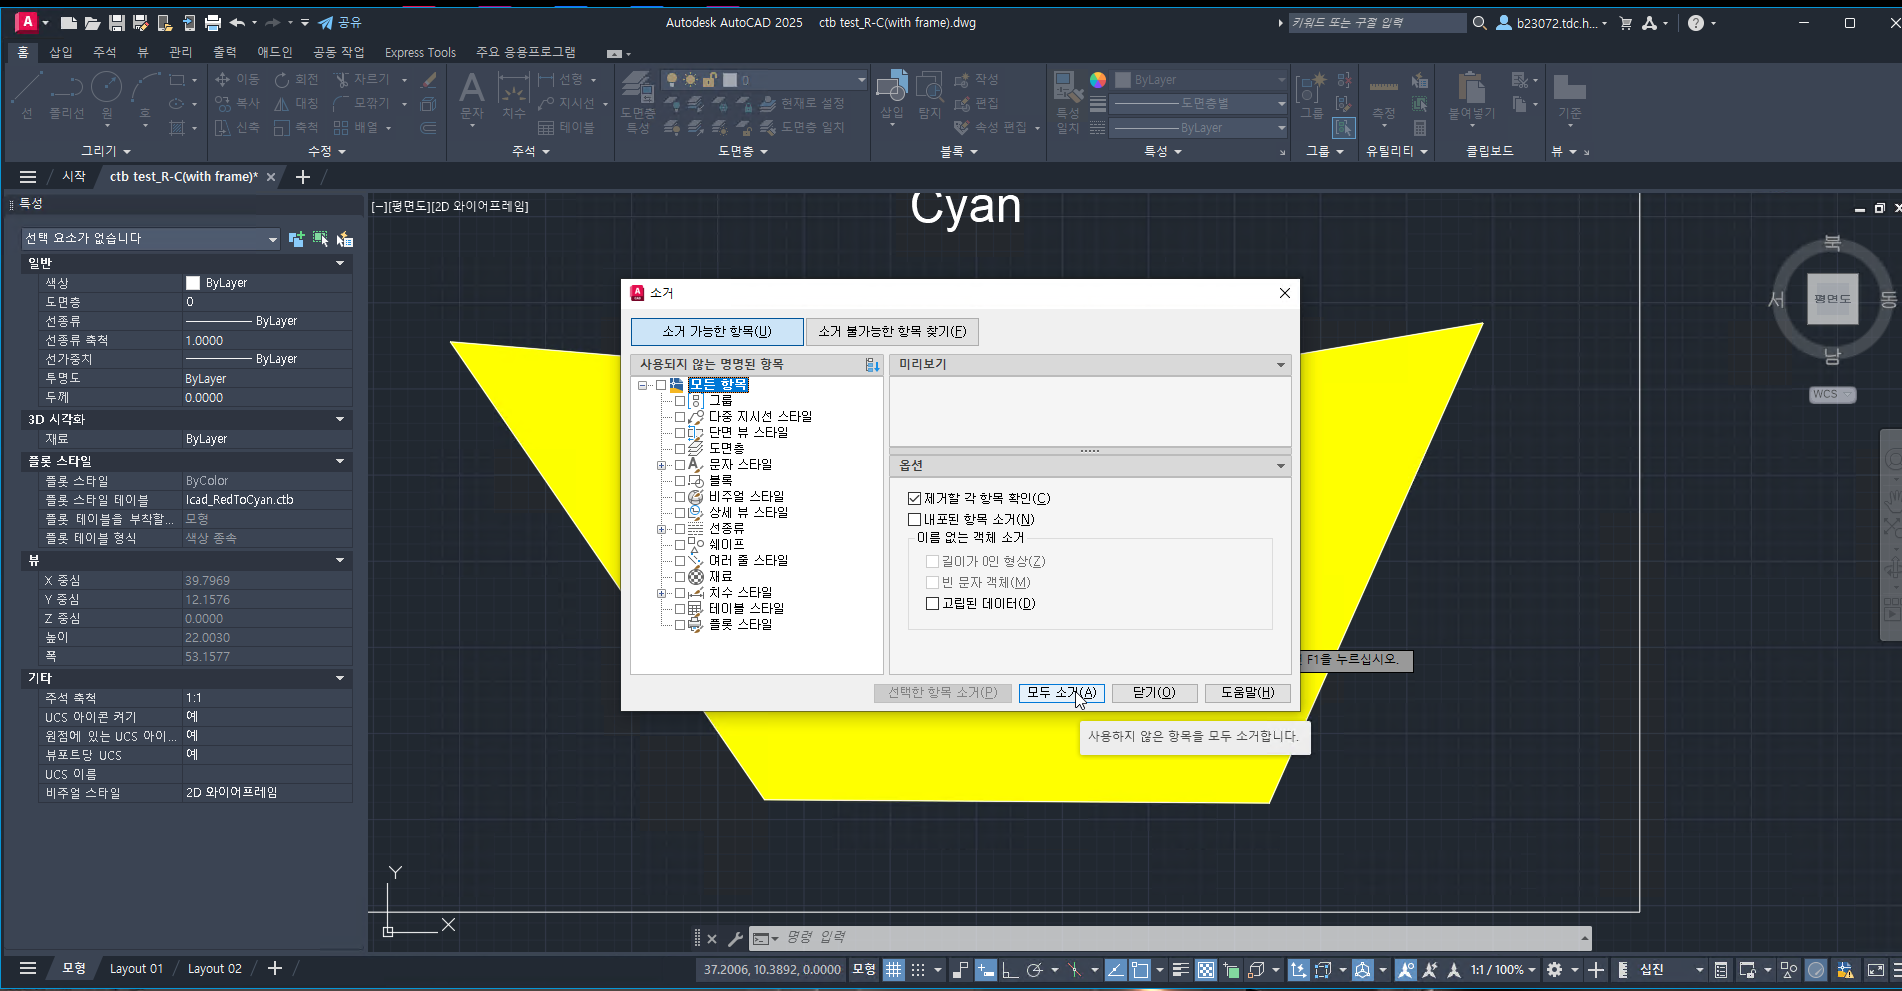Uncheck 제거할 각 항목 확인(C) option
This screenshot has height=991, width=1902.
point(914,498)
